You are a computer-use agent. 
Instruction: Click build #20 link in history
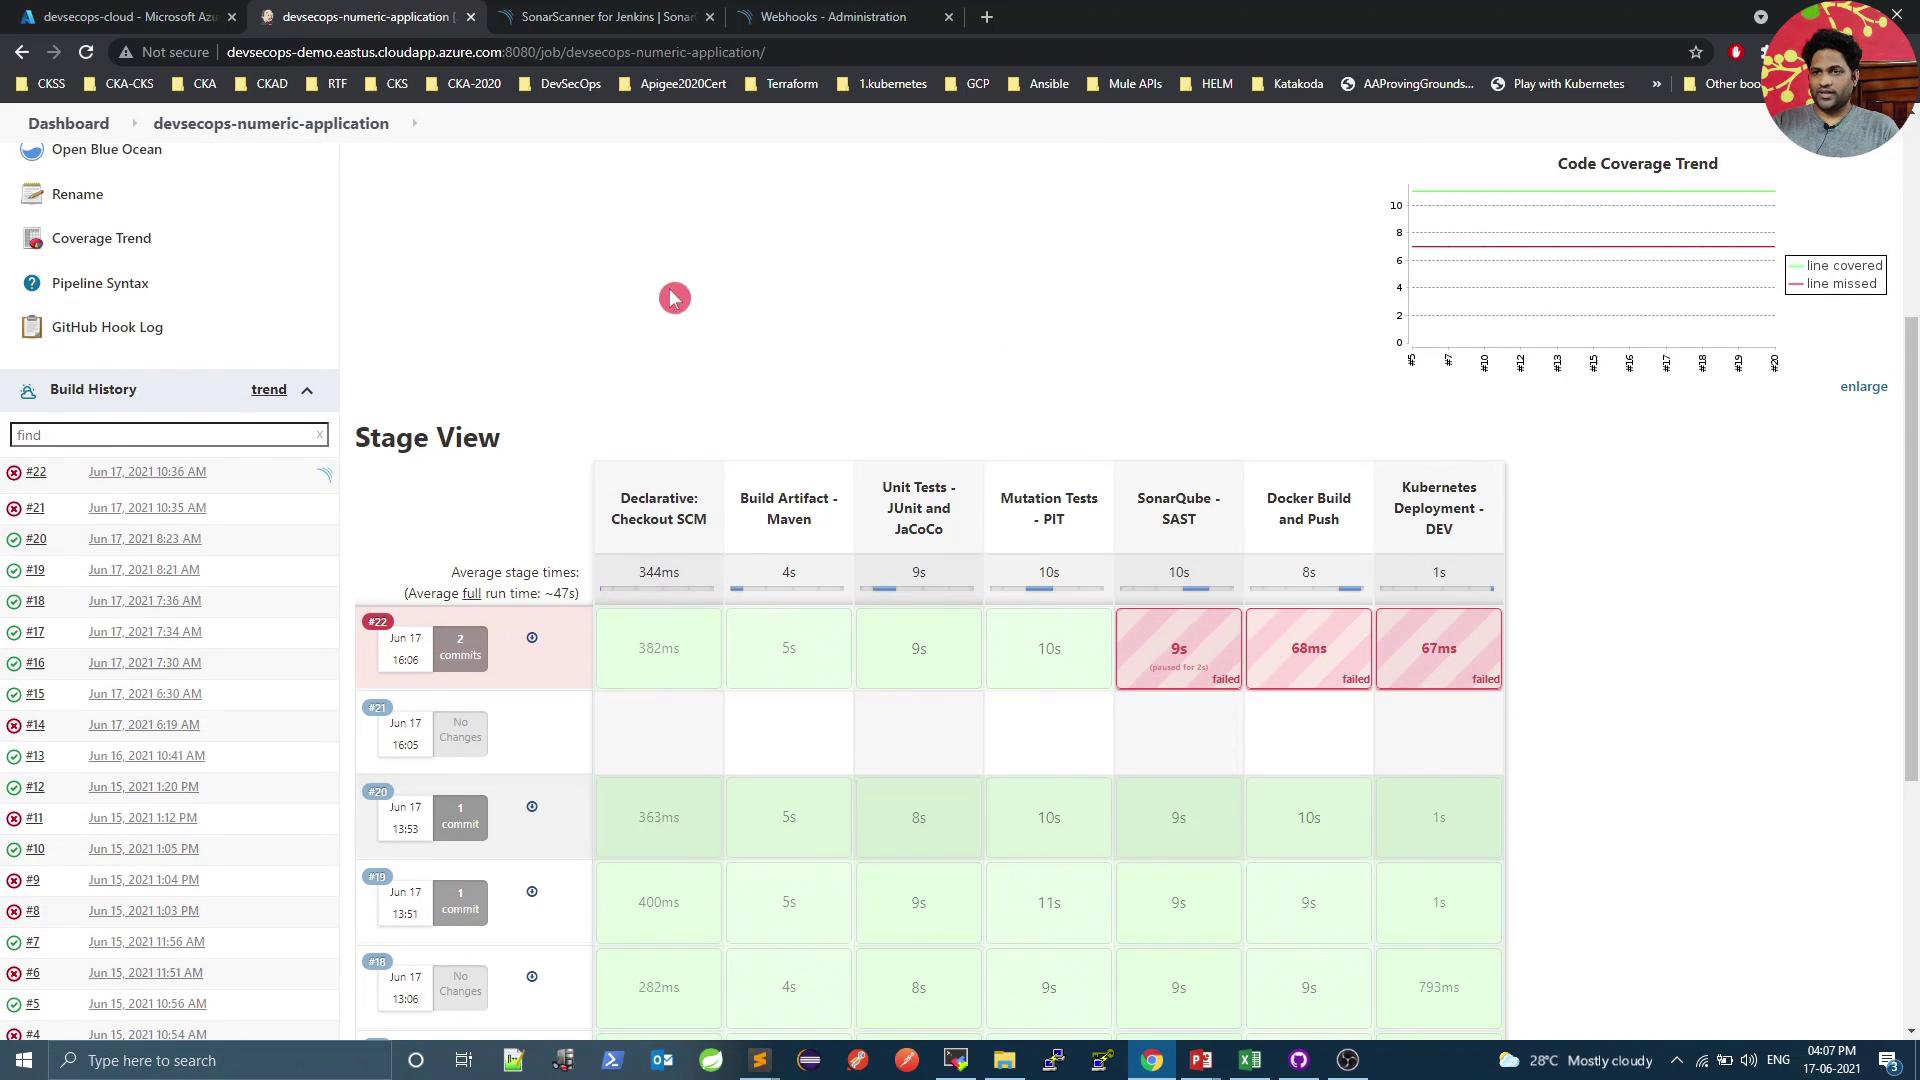click(x=36, y=539)
